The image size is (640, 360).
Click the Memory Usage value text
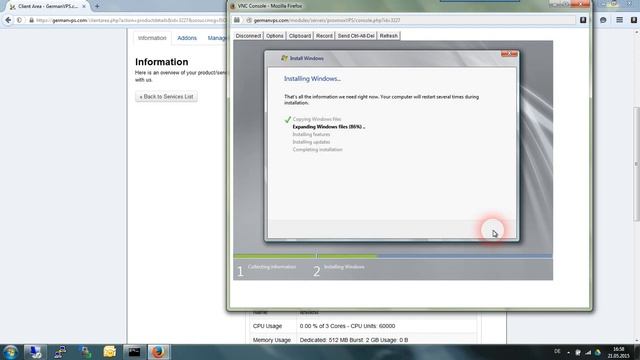[x=353, y=340]
